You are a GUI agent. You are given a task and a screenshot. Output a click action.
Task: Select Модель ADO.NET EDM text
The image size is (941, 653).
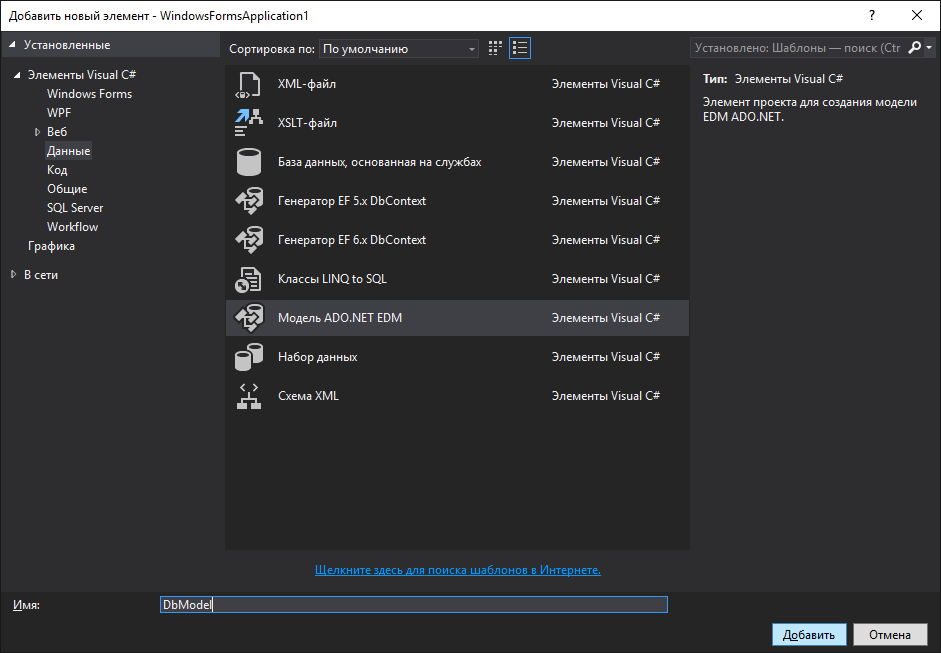[340, 318]
